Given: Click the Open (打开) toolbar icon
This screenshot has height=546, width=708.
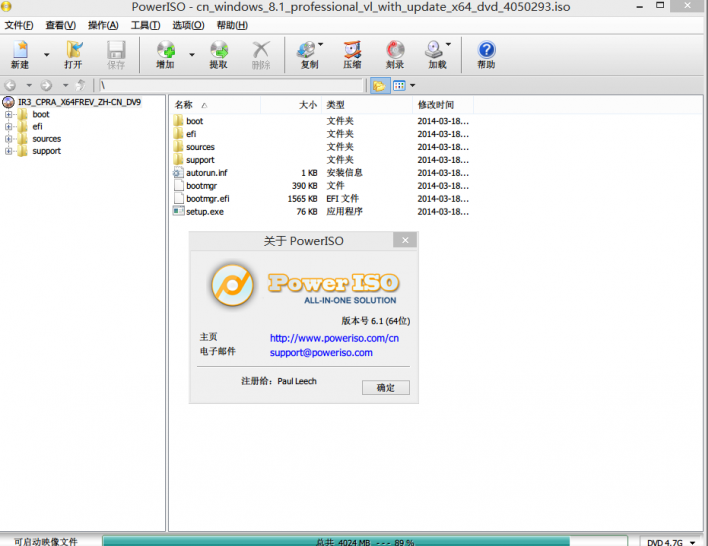Looking at the screenshot, I should pos(73,55).
